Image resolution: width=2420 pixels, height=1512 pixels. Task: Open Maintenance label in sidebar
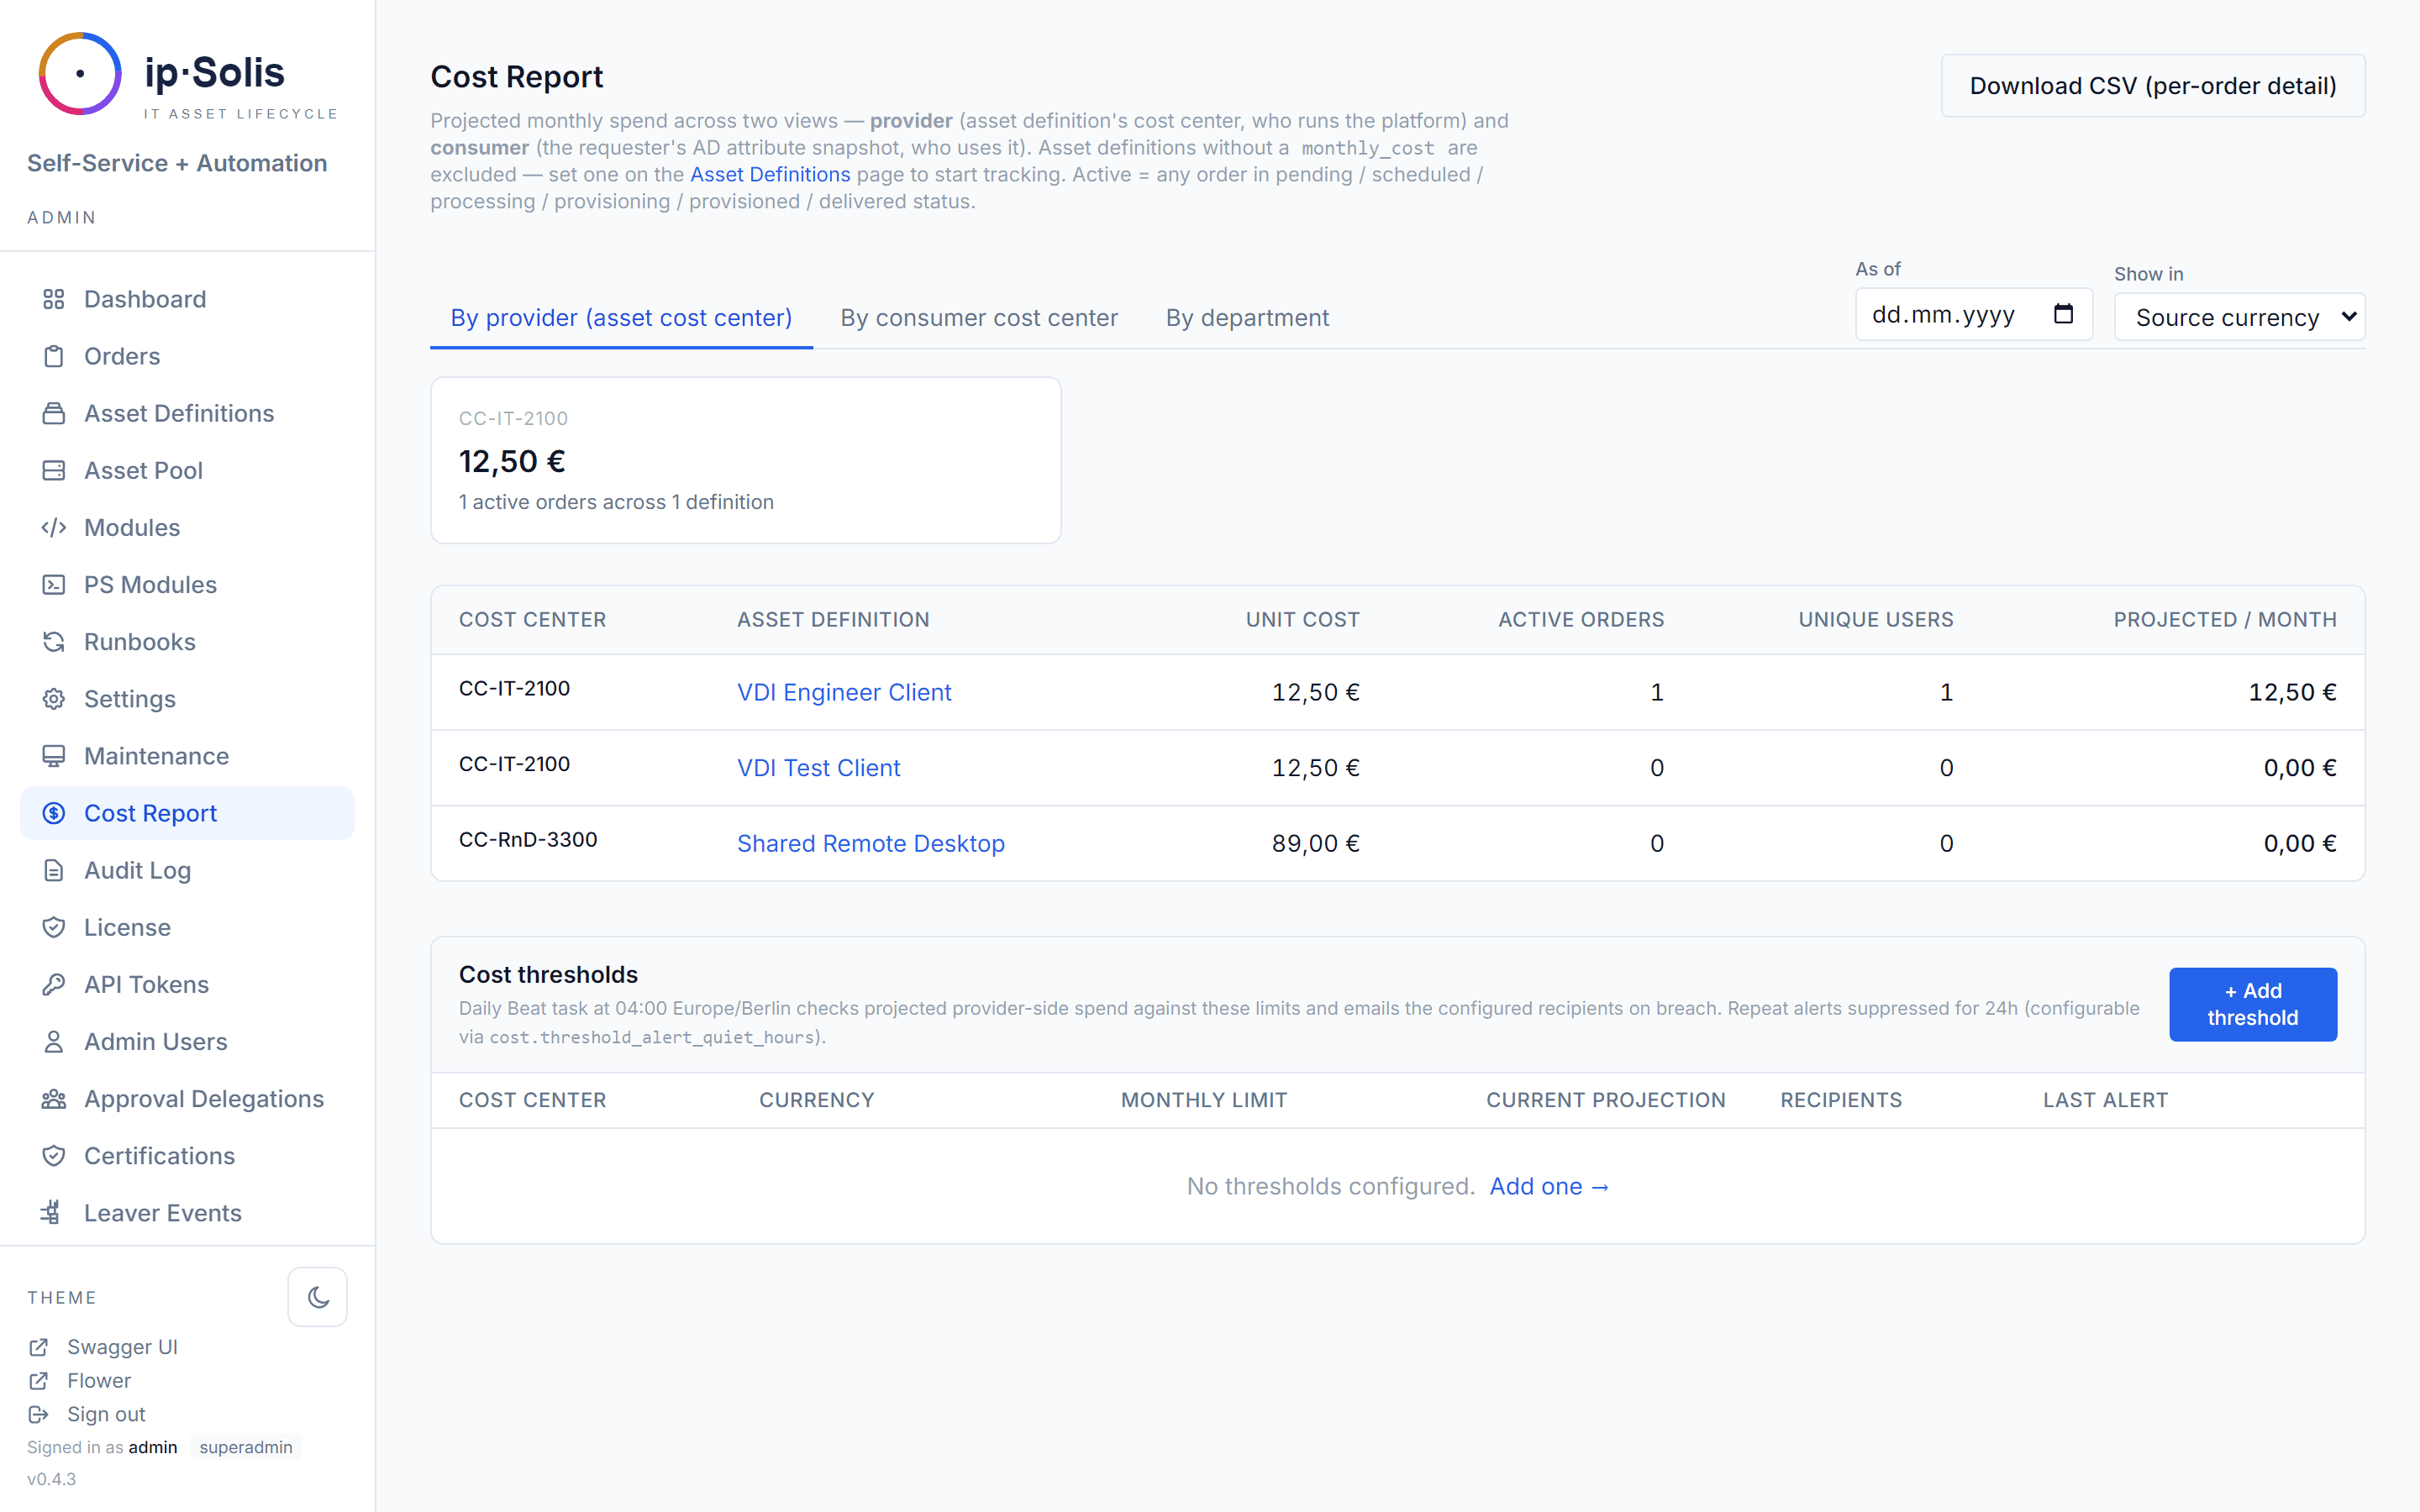click(x=156, y=756)
